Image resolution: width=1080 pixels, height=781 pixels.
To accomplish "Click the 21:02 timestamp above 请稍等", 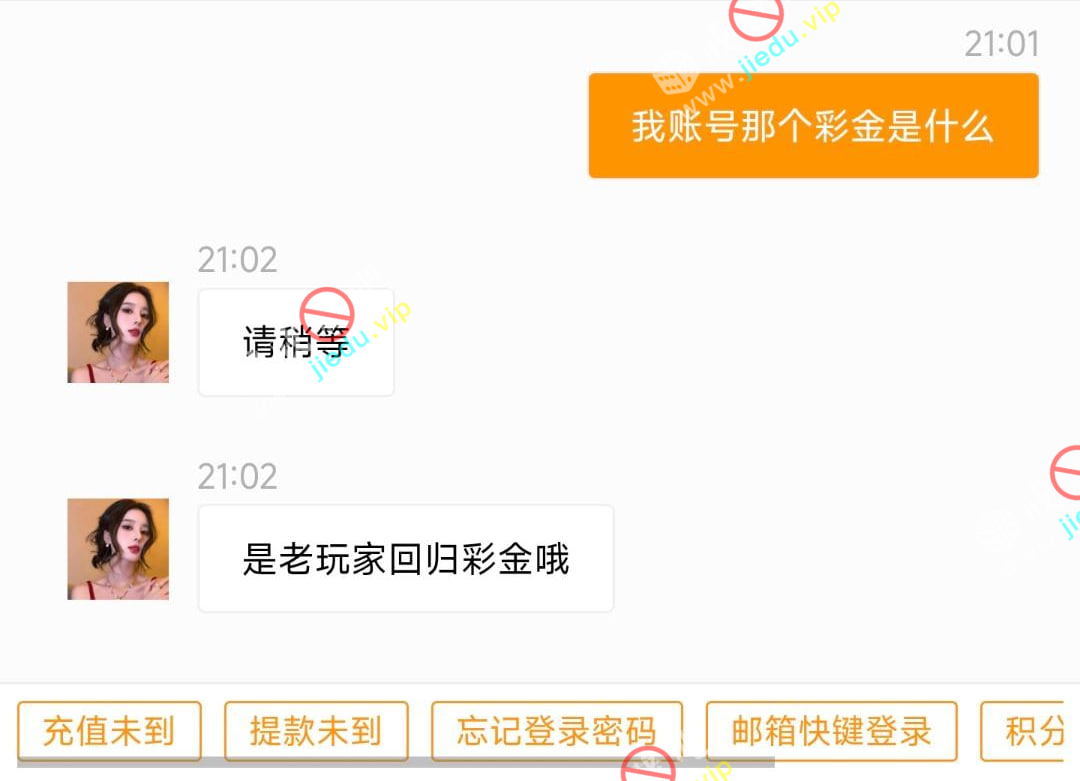I will coord(238,260).
